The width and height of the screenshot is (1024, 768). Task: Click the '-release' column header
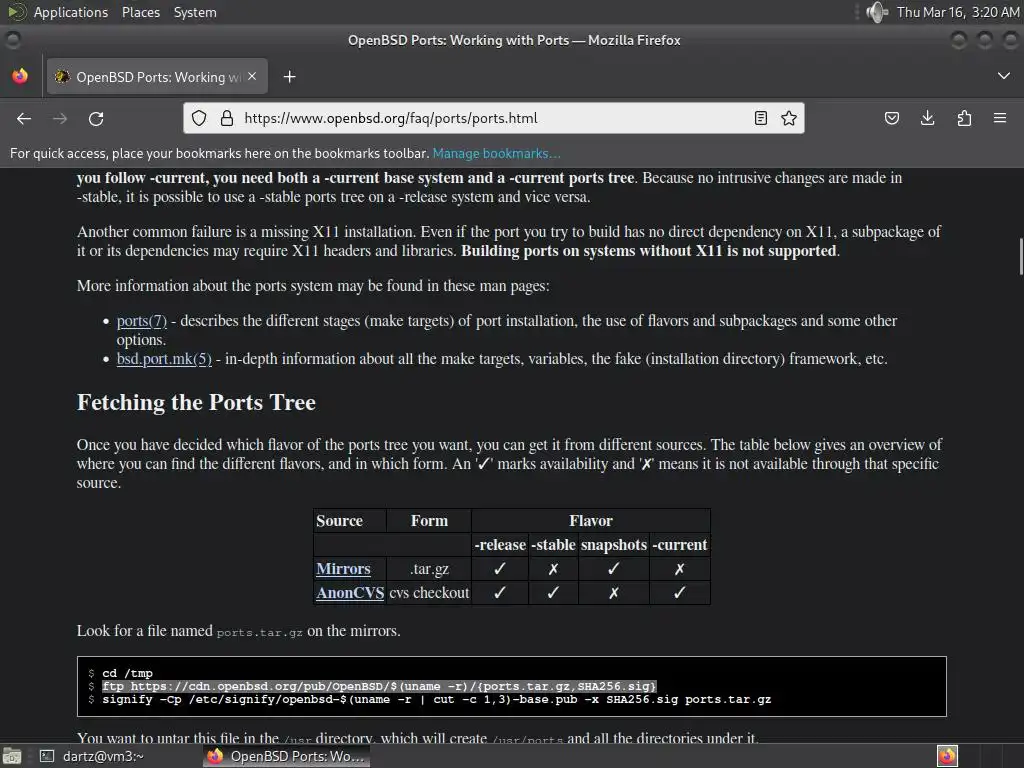tap(500, 545)
